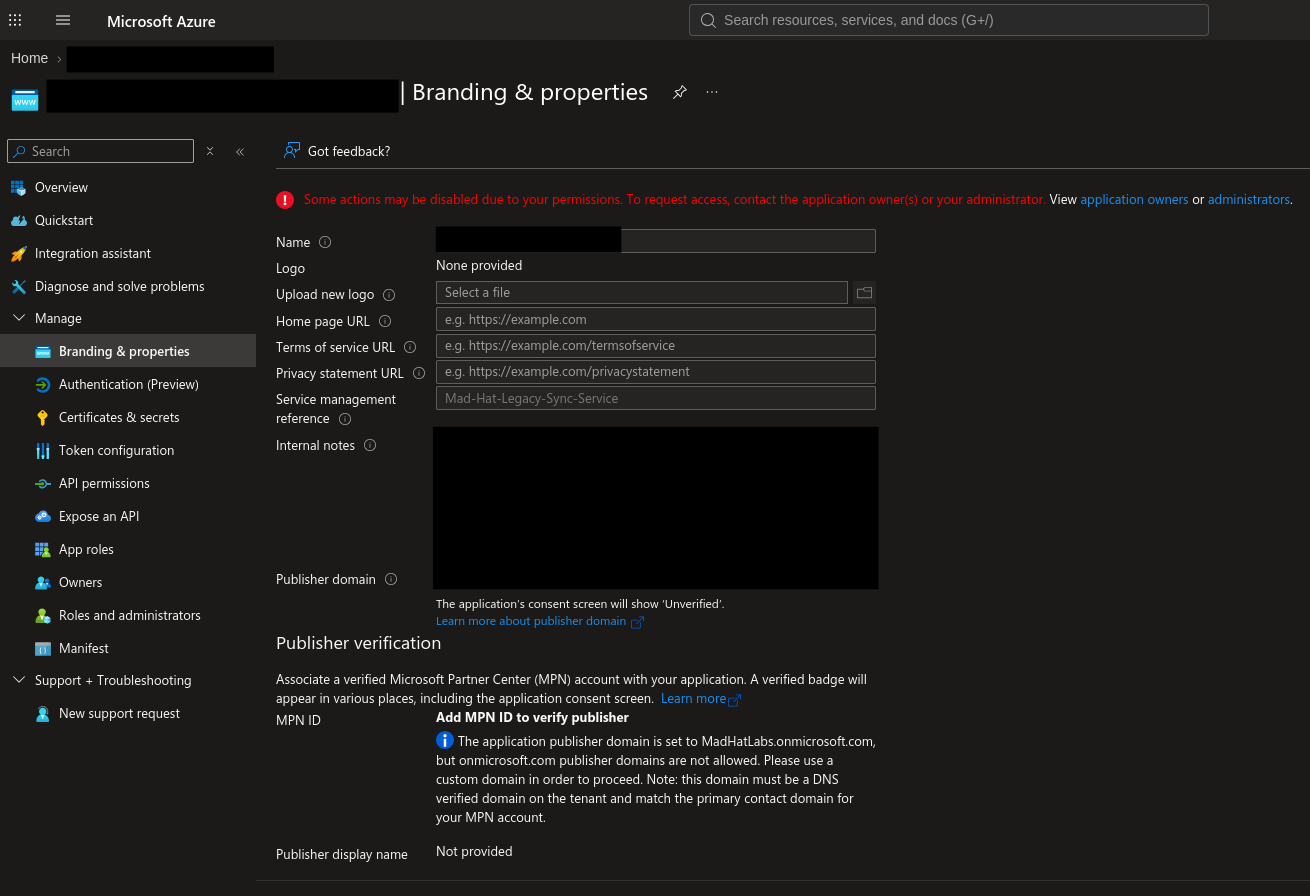The image size is (1310, 896).
Task: Click the info icon beside Internal notes
Action: (x=370, y=445)
